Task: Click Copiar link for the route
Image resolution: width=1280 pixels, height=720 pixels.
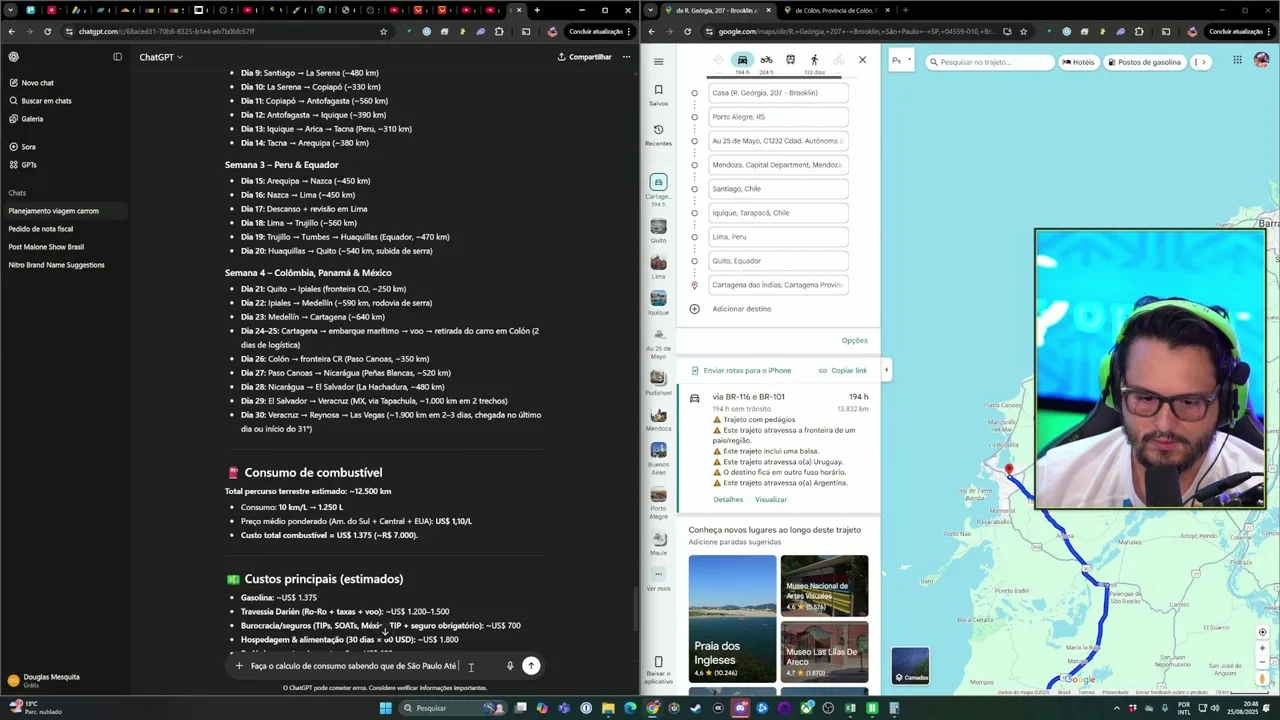Action: click(x=842, y=371)
